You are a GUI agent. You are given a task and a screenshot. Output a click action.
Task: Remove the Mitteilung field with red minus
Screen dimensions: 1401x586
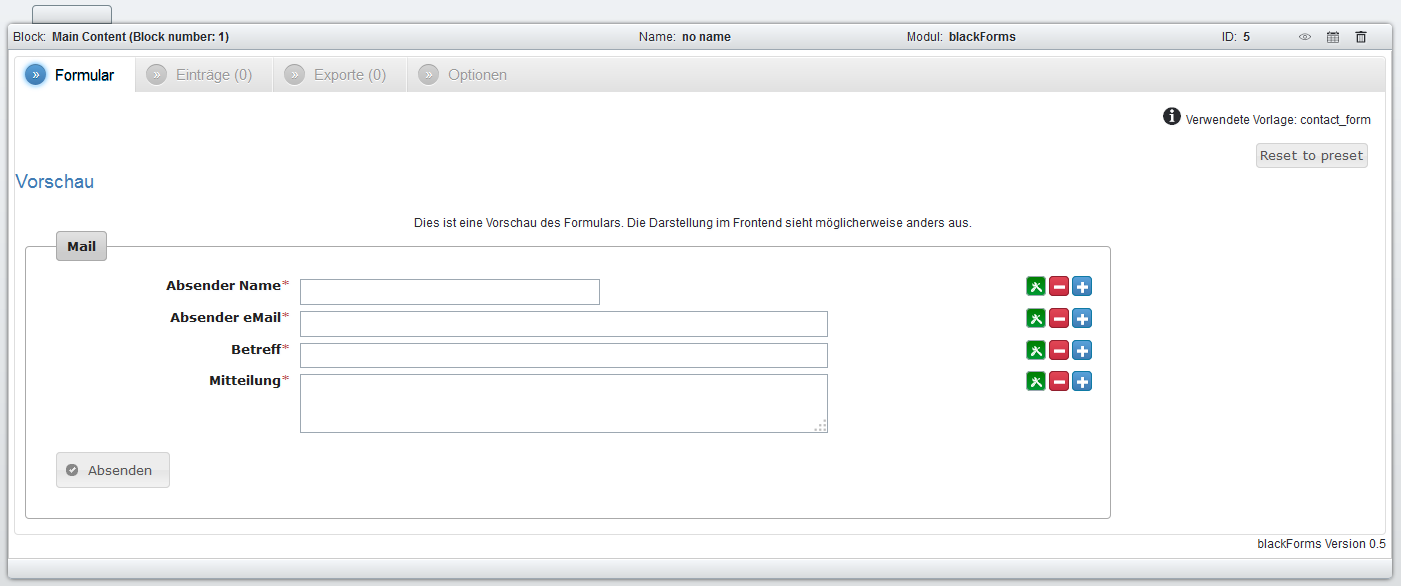tap(1059, 381)
